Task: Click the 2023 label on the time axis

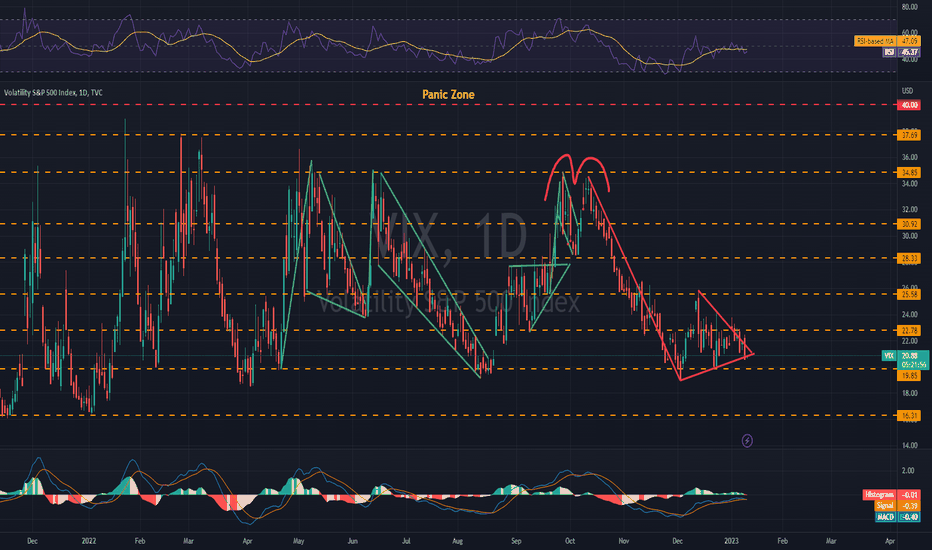Action: tap(731, 541)
